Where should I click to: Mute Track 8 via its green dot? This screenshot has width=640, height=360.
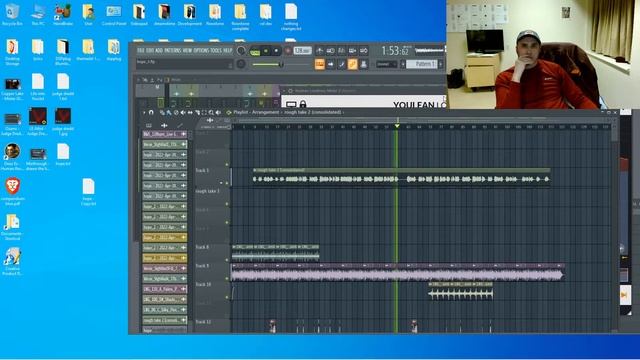pos(227,260)
